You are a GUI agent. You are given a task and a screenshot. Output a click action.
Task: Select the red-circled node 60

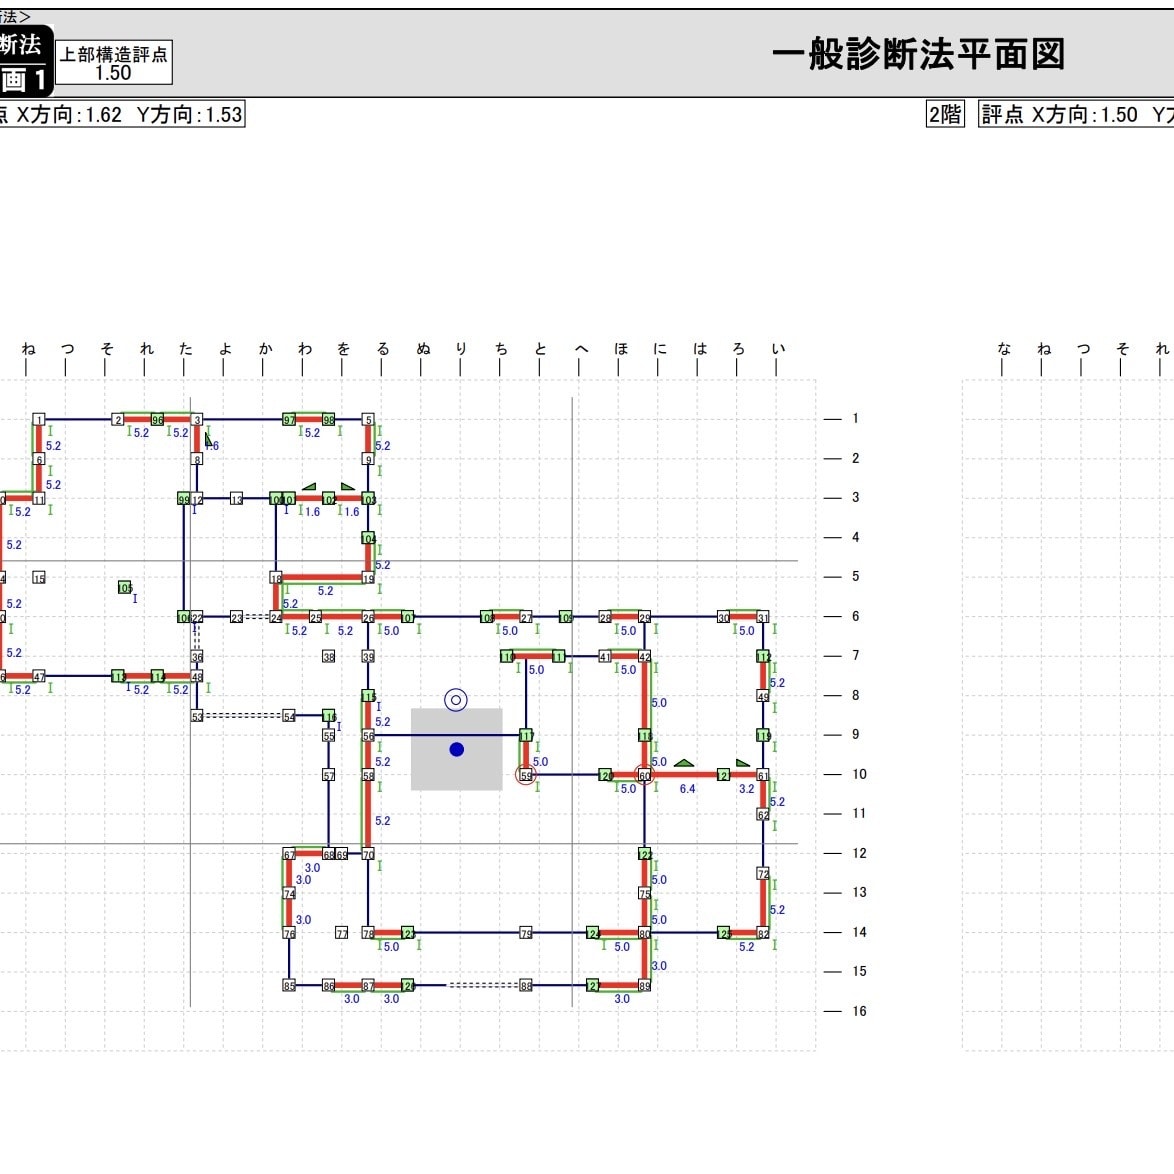[x=645, y=775]
